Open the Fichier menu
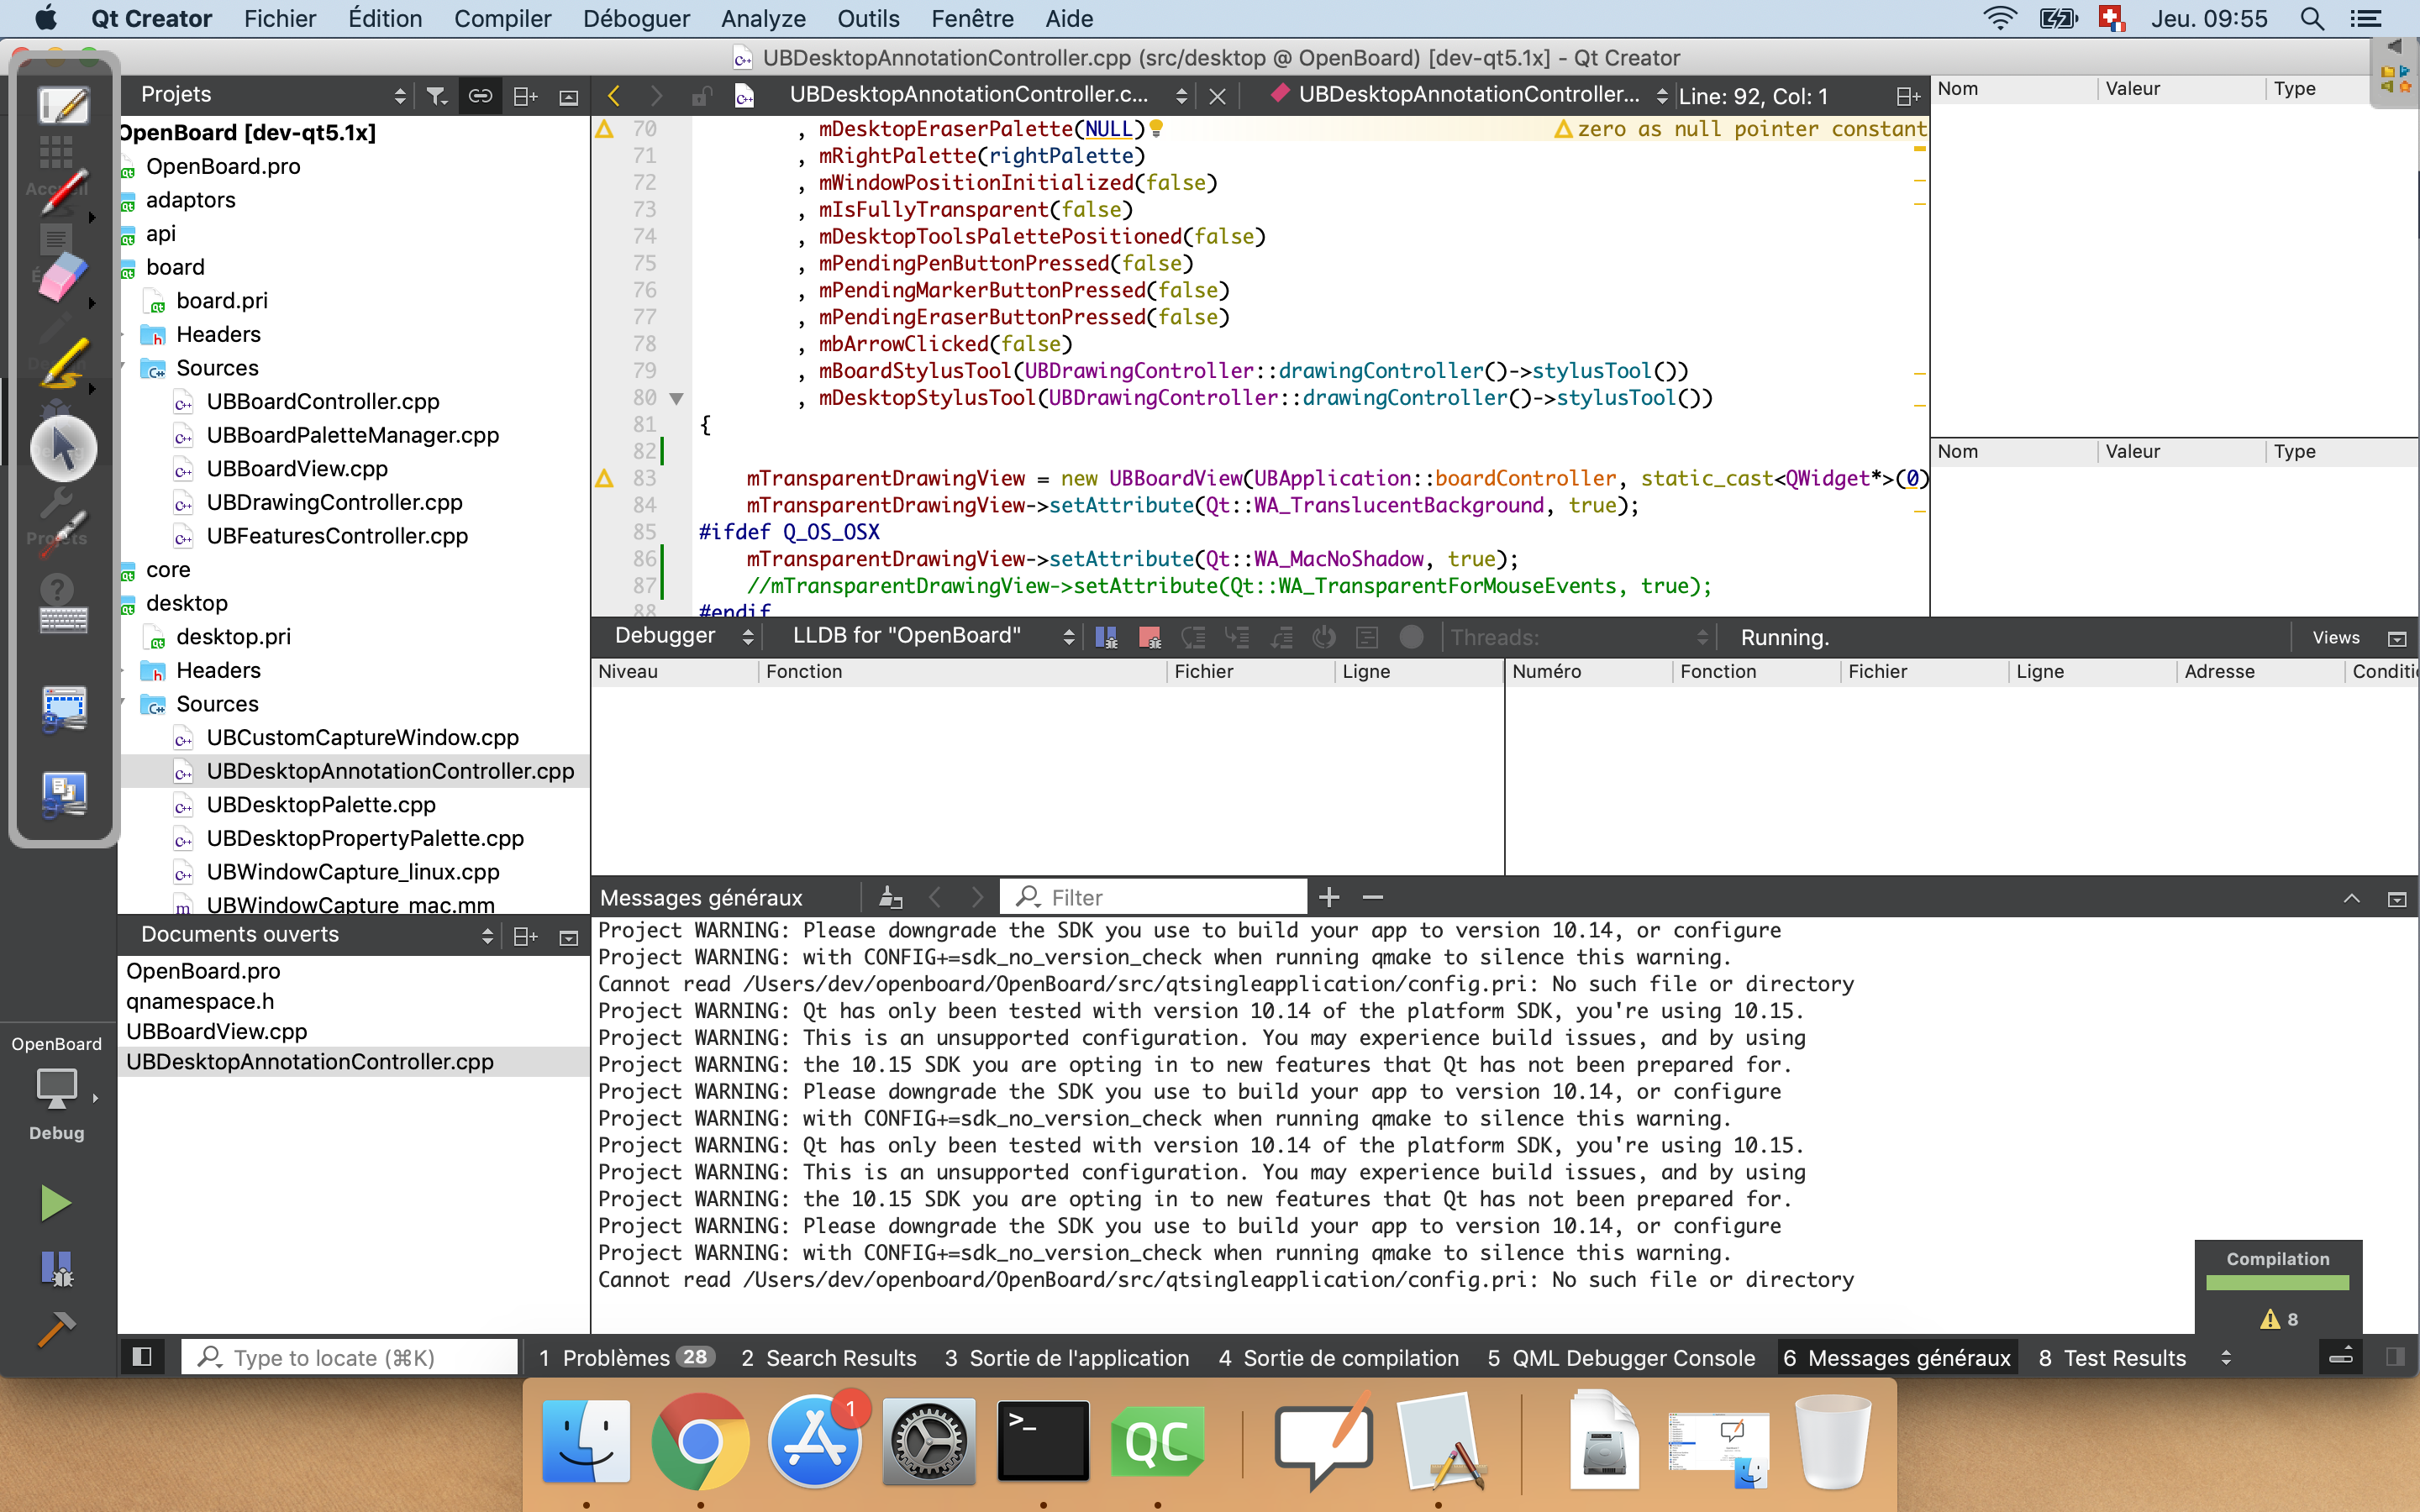 point(280,18)
